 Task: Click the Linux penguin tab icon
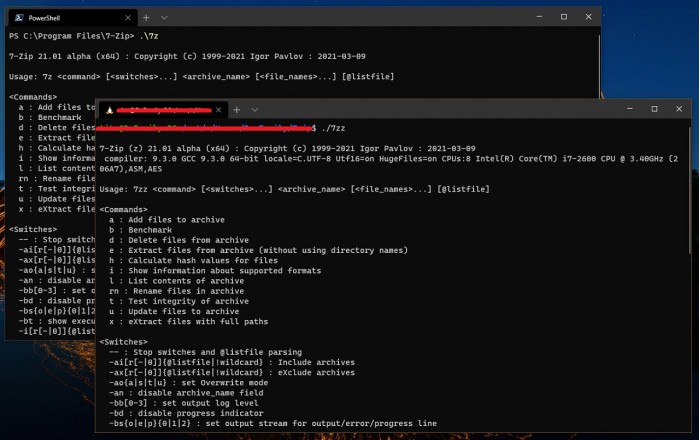coord(109,110)
